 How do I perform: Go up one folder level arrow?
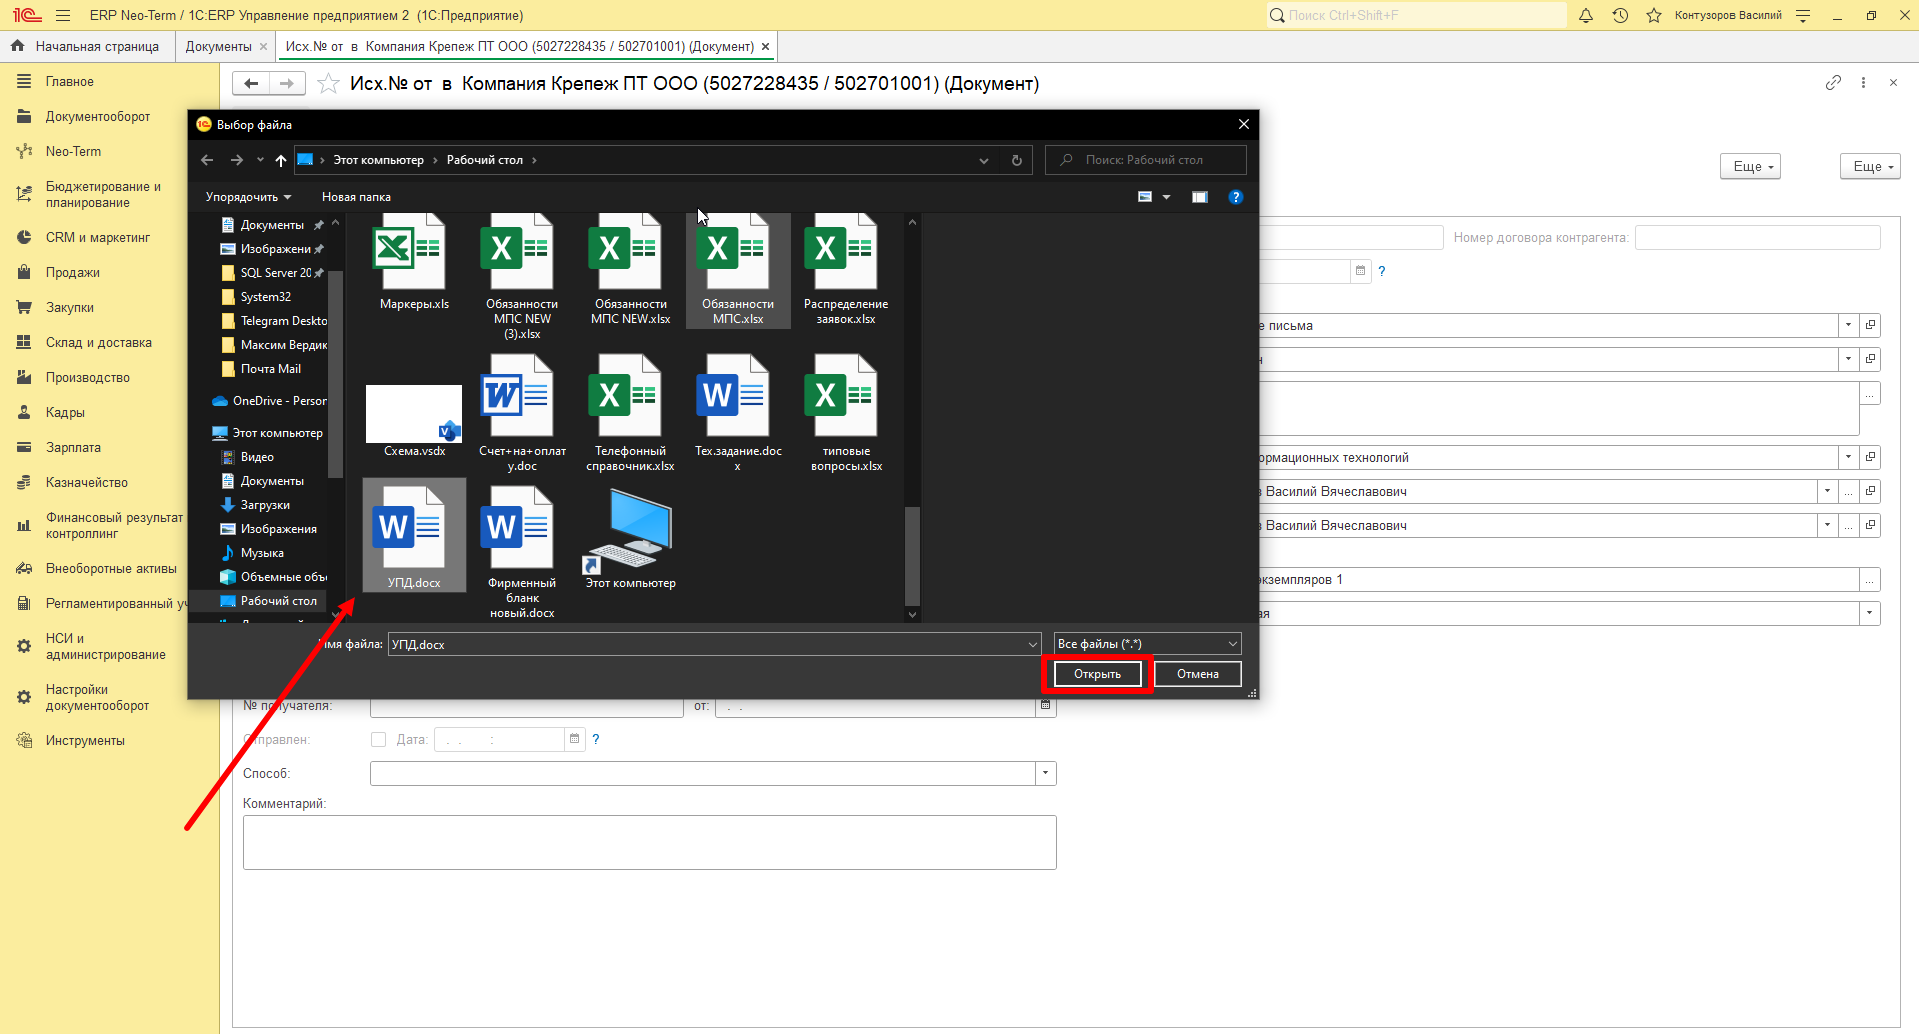(x=281, y=160)
